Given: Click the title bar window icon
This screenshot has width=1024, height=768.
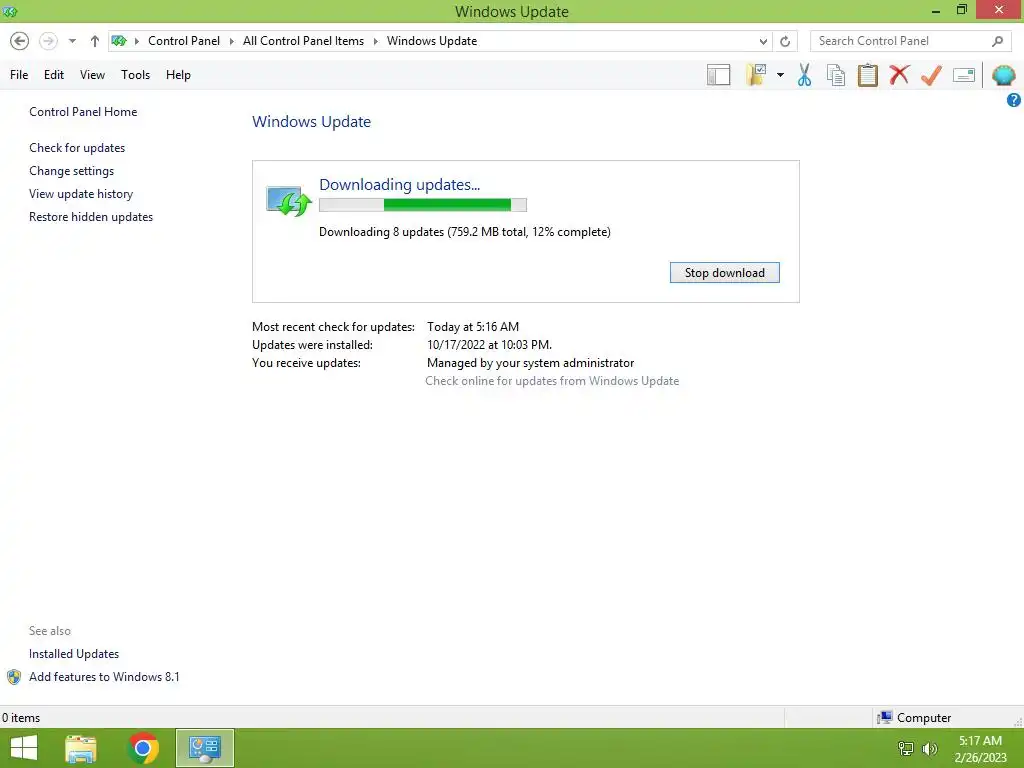Looking at the screenshot, I should pyautogui.click(x=10, y=11).
